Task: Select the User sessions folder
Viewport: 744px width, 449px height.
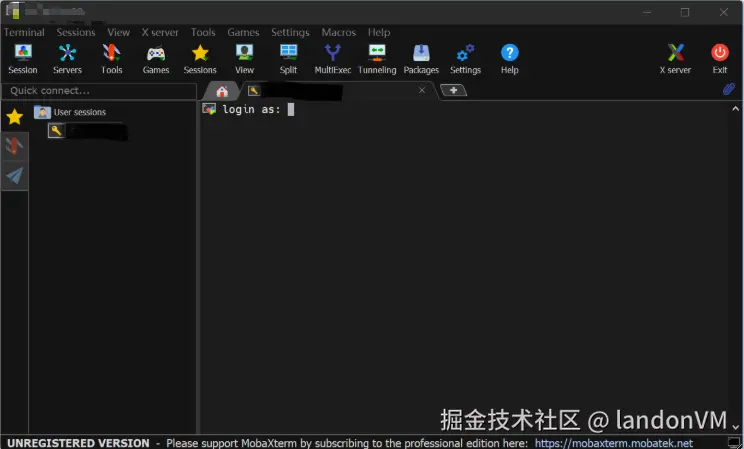Action: 70,112
